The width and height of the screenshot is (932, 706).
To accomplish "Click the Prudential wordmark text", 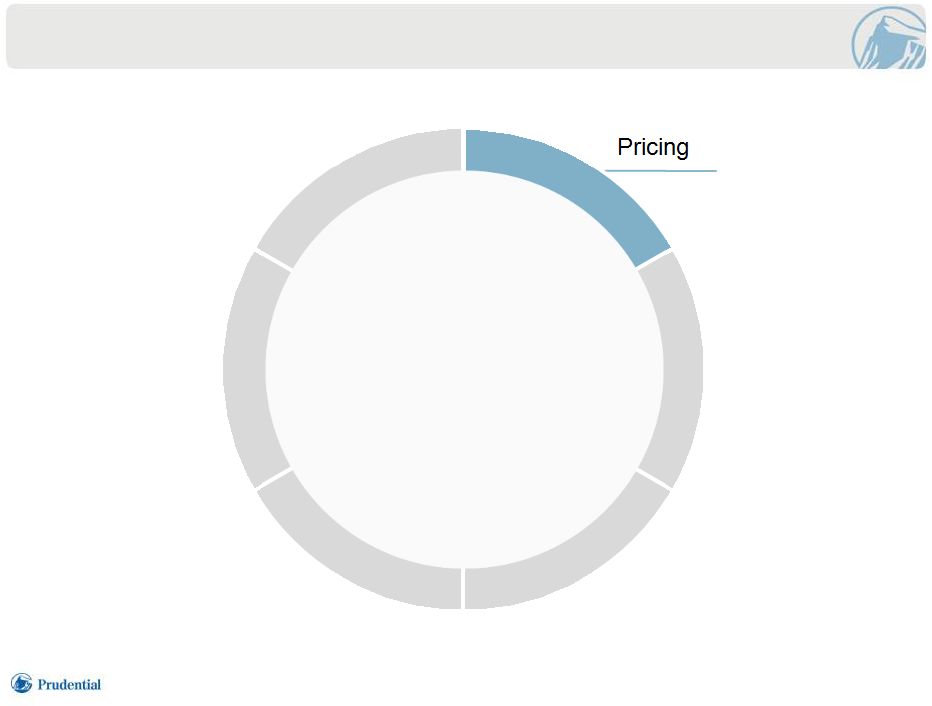I will [x=69, y=685].
